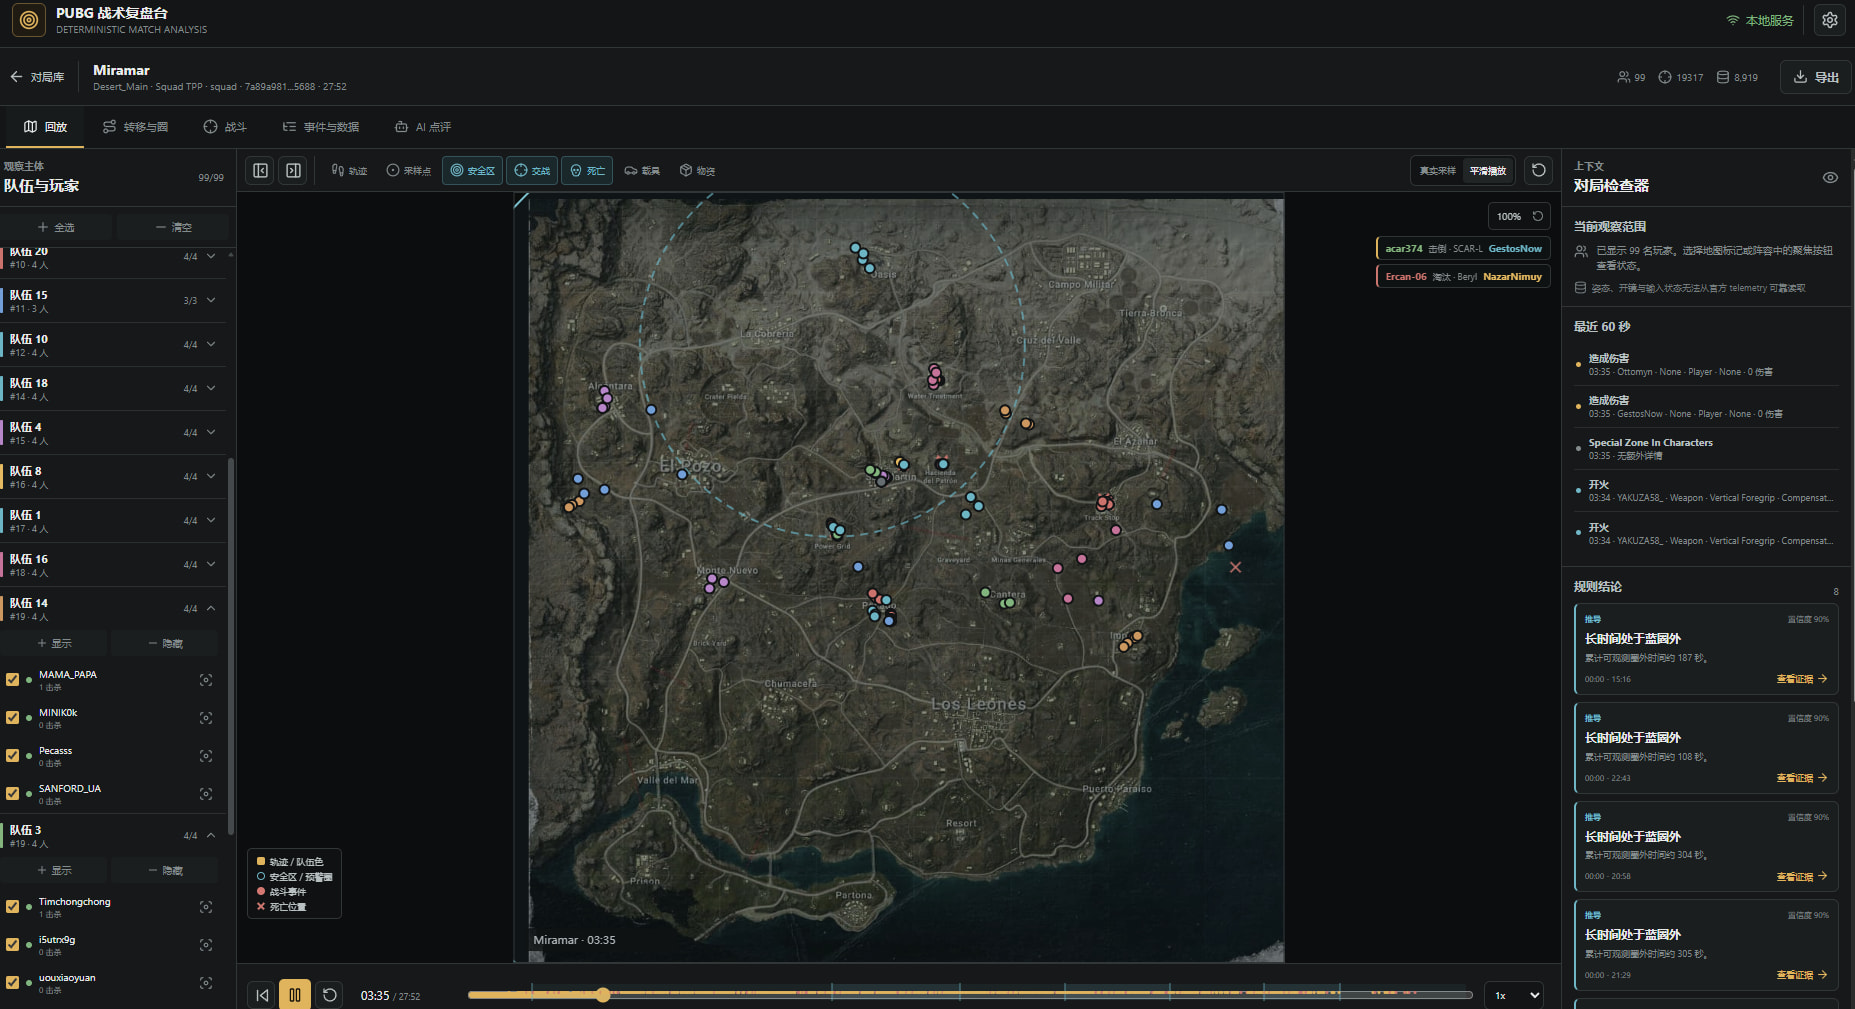
Task: Collapse the left side panel
Action: pos(261,170)
